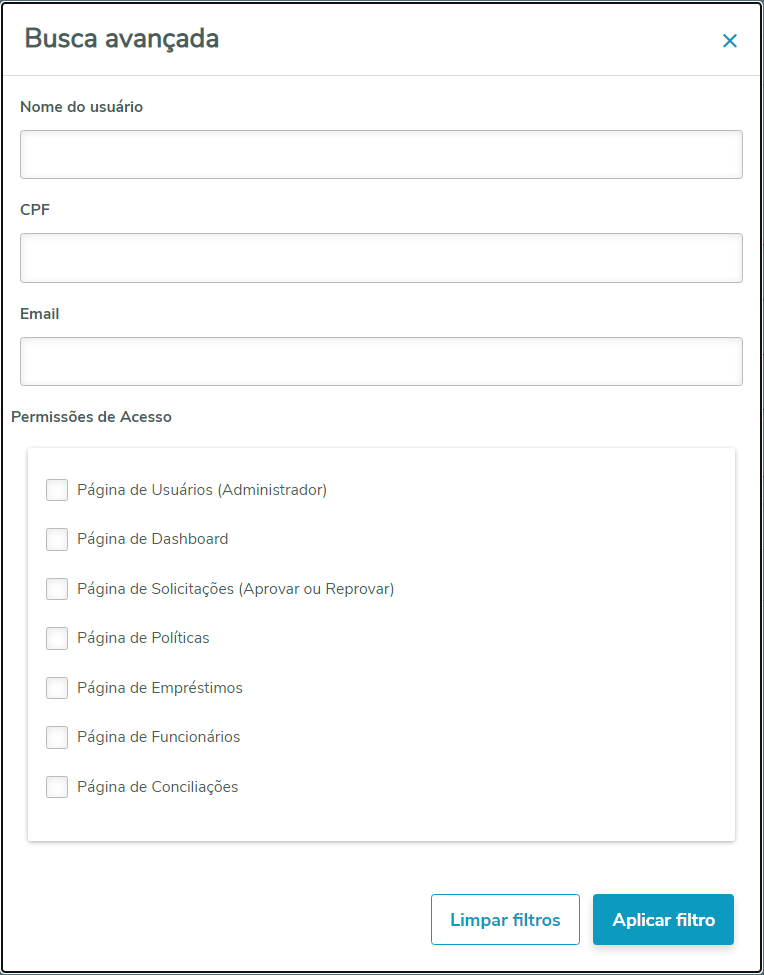
Task: Click the Limpar filtros button
Action: [505, 920]
